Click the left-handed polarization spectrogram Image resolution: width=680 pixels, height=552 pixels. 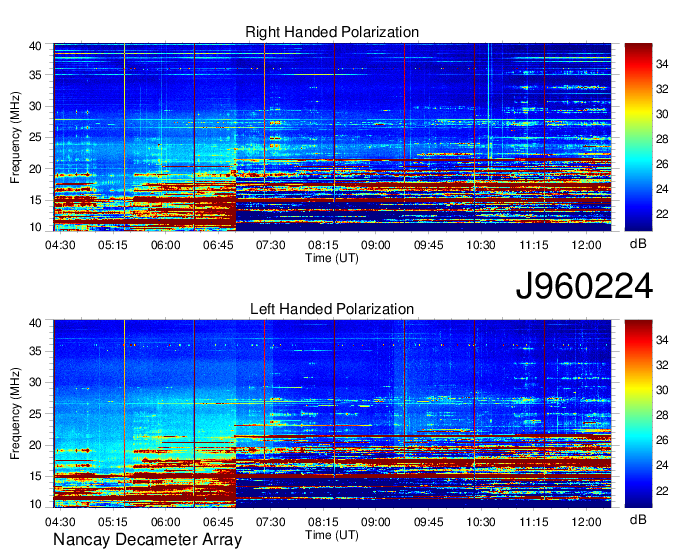tap(332, 414)
